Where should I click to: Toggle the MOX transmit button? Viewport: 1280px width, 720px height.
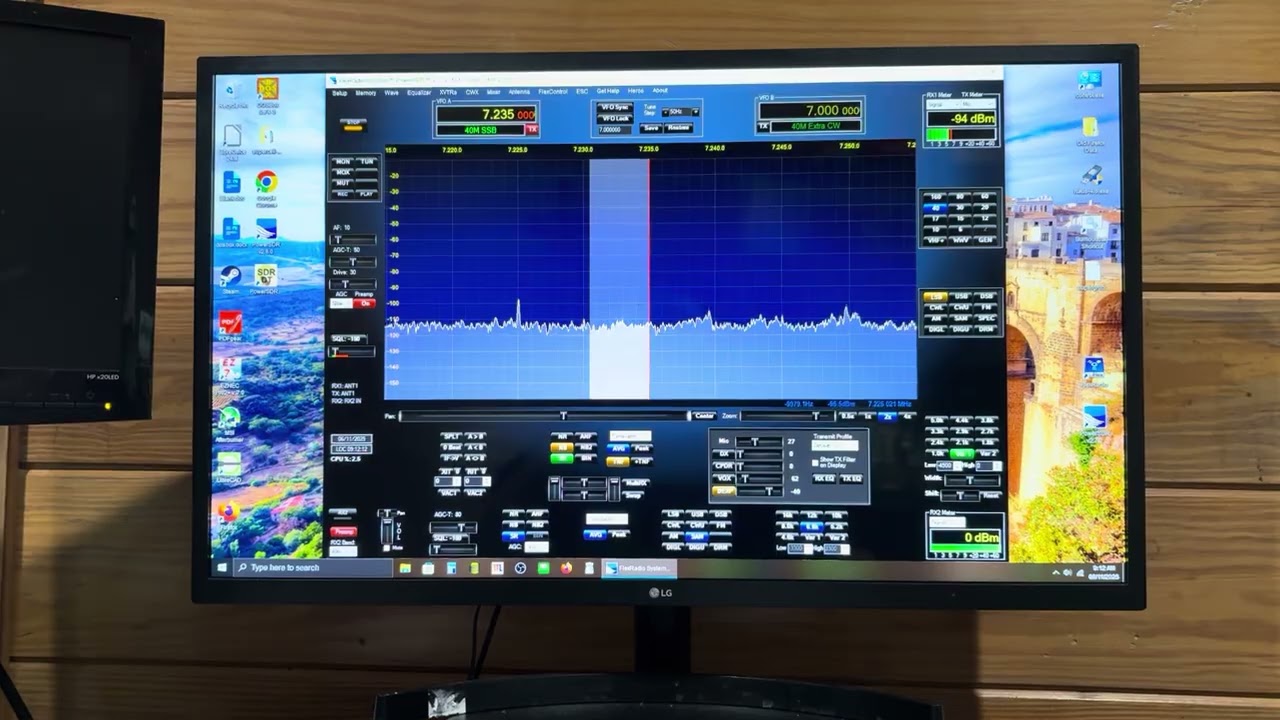pyautogui.click(x=343, y=172)
